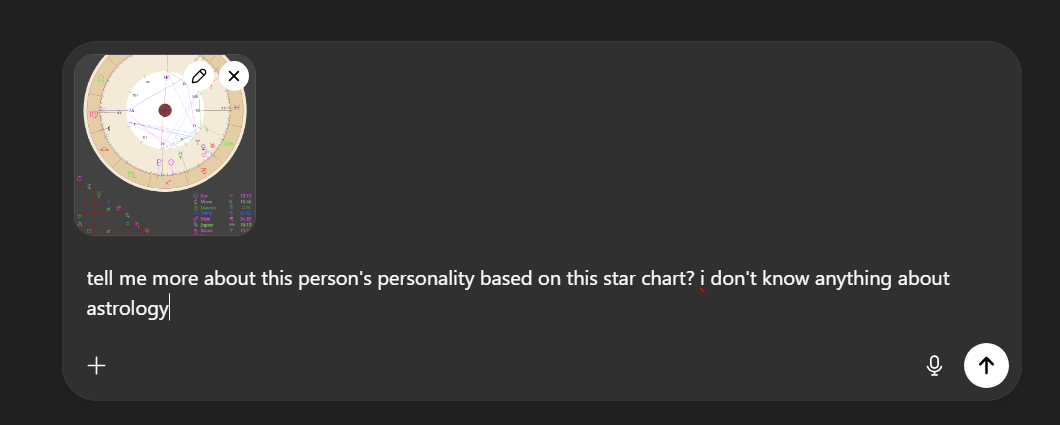Open the plus attachment menu
The width and height of the screenshot is (1060, 425).
(97, 366)
